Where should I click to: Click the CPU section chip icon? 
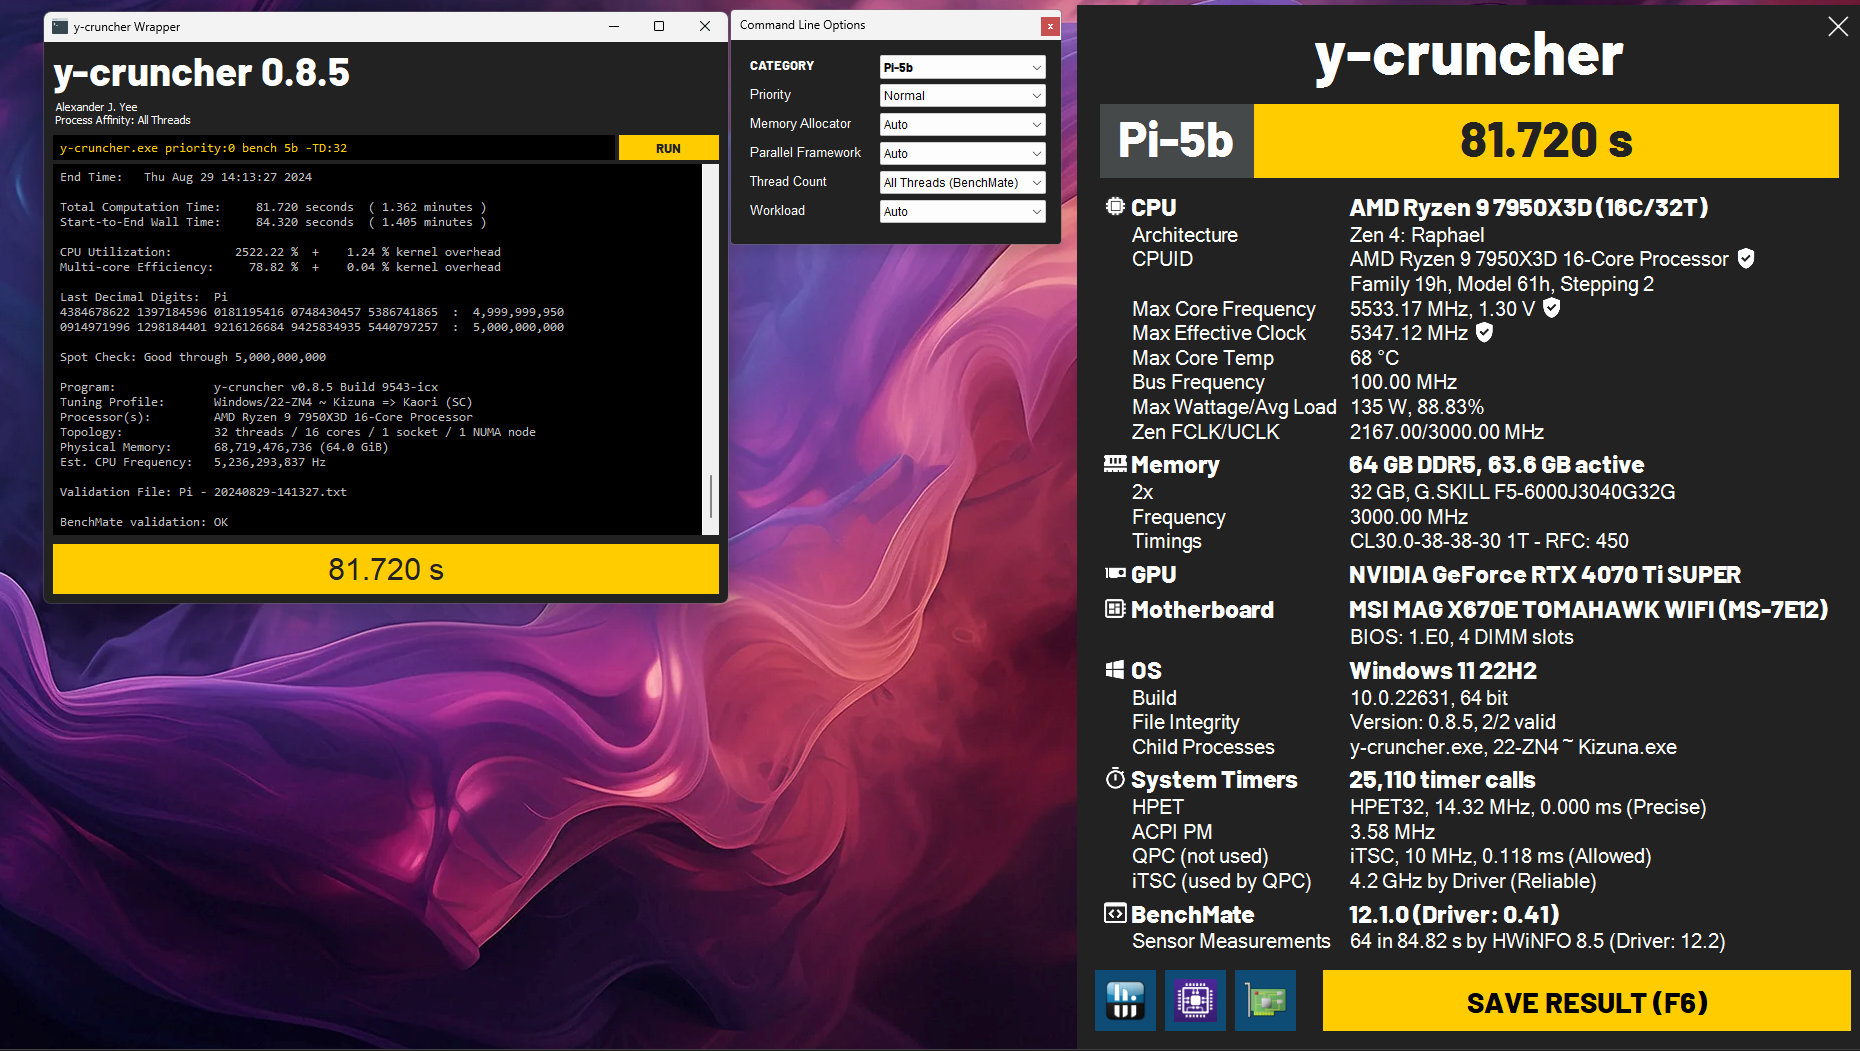[x=1115, y=206]
